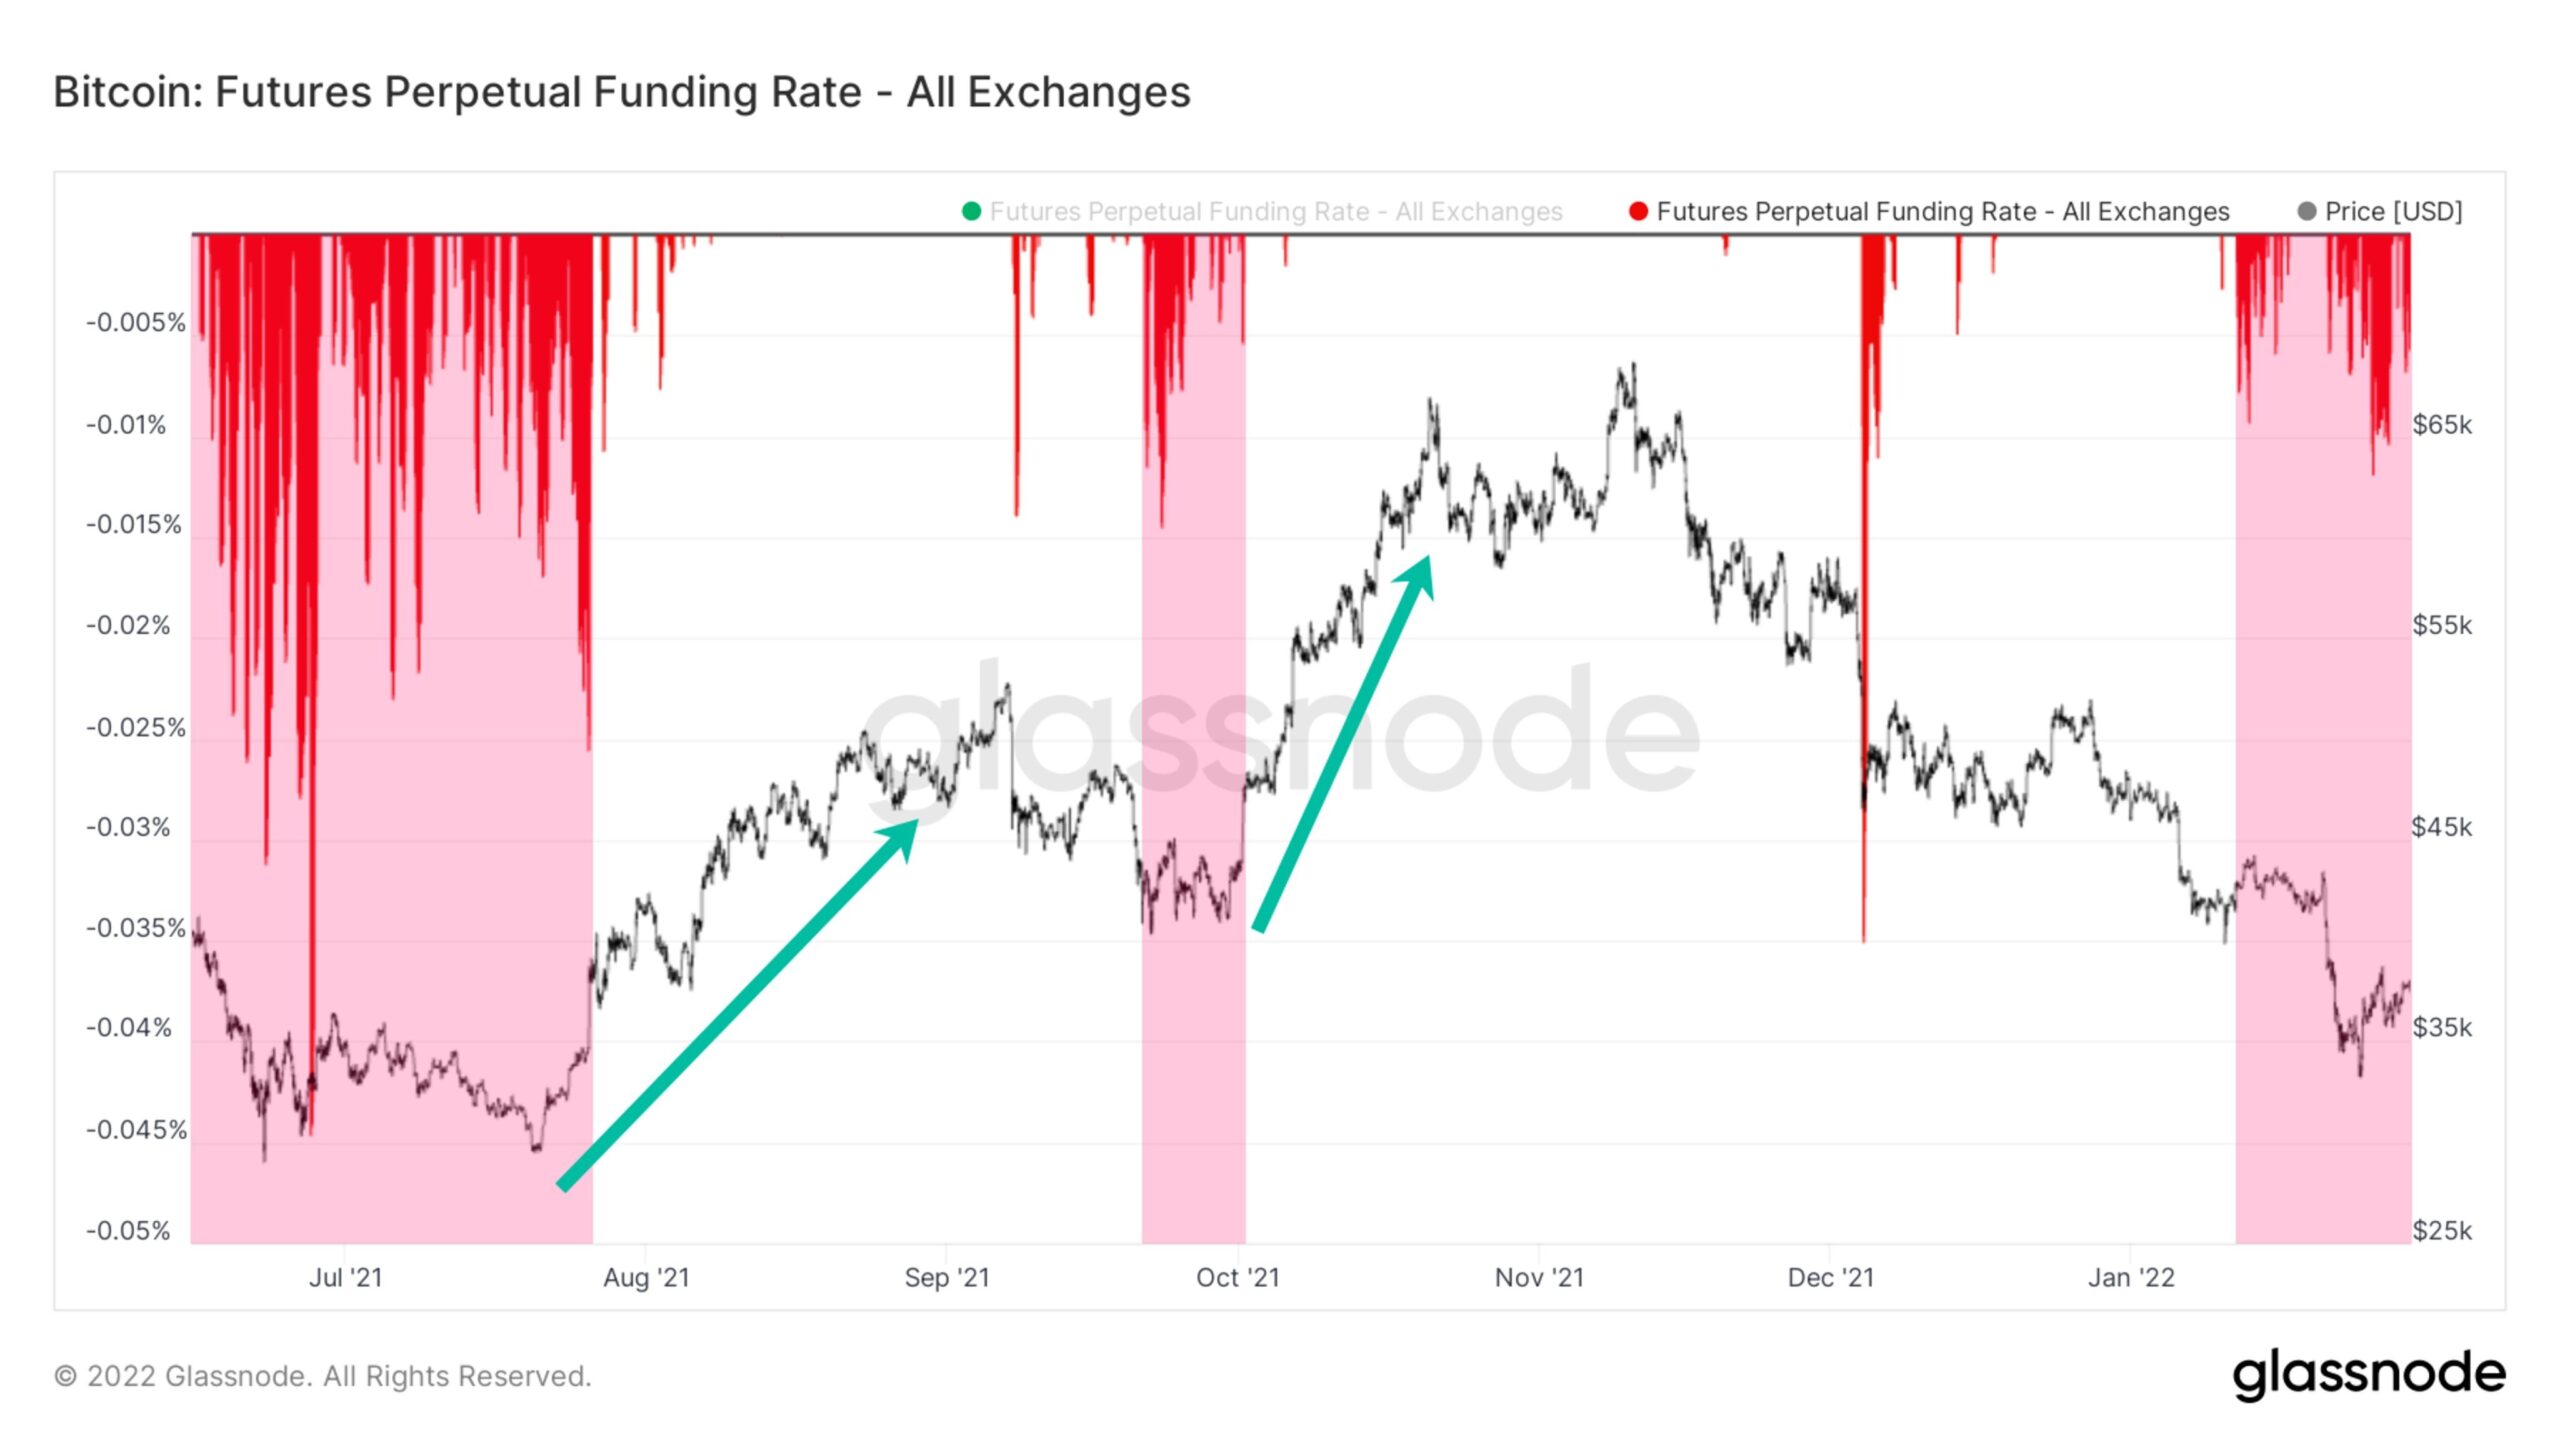This screenshot has width=2560, height=1440.
Task: Click the glassnode logo at bottom right
Action: click(2369, 1375)
